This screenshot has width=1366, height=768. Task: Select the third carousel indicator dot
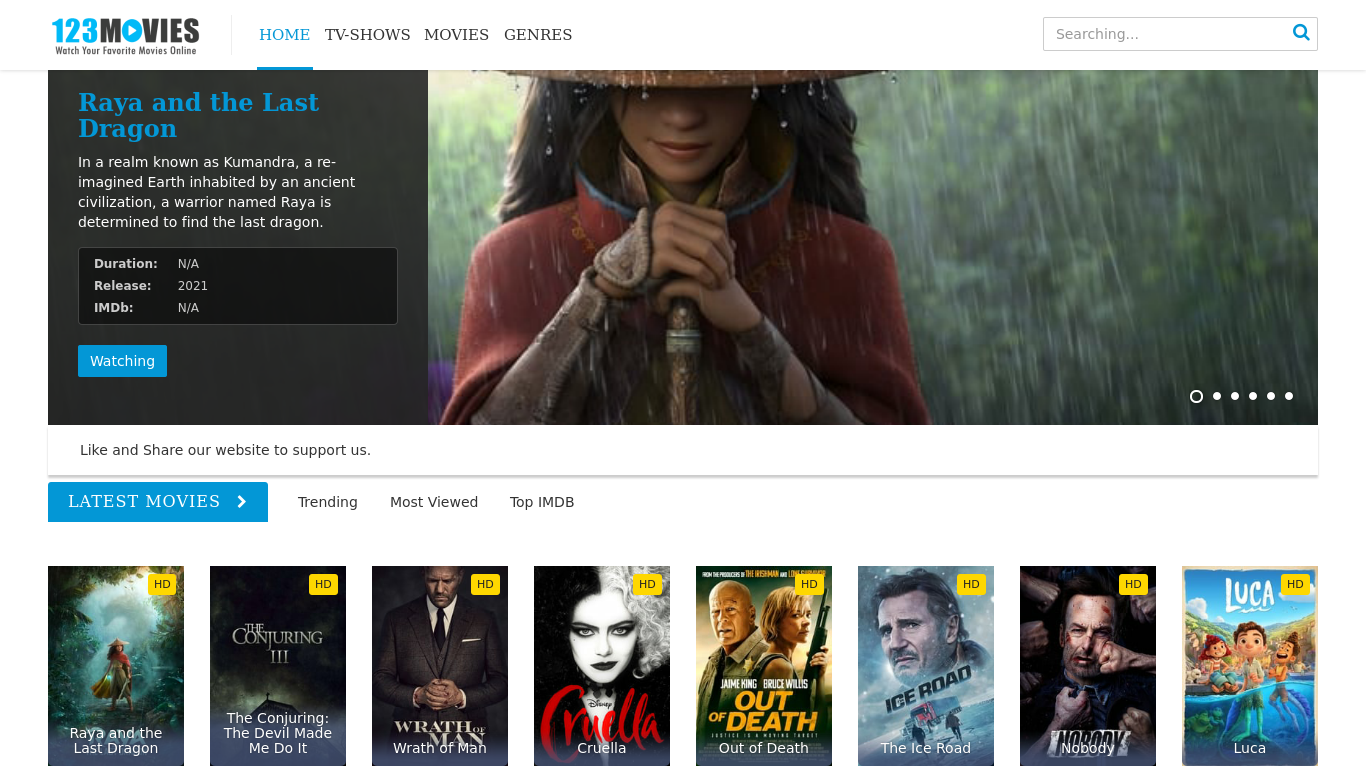[x=1234, y=396]
